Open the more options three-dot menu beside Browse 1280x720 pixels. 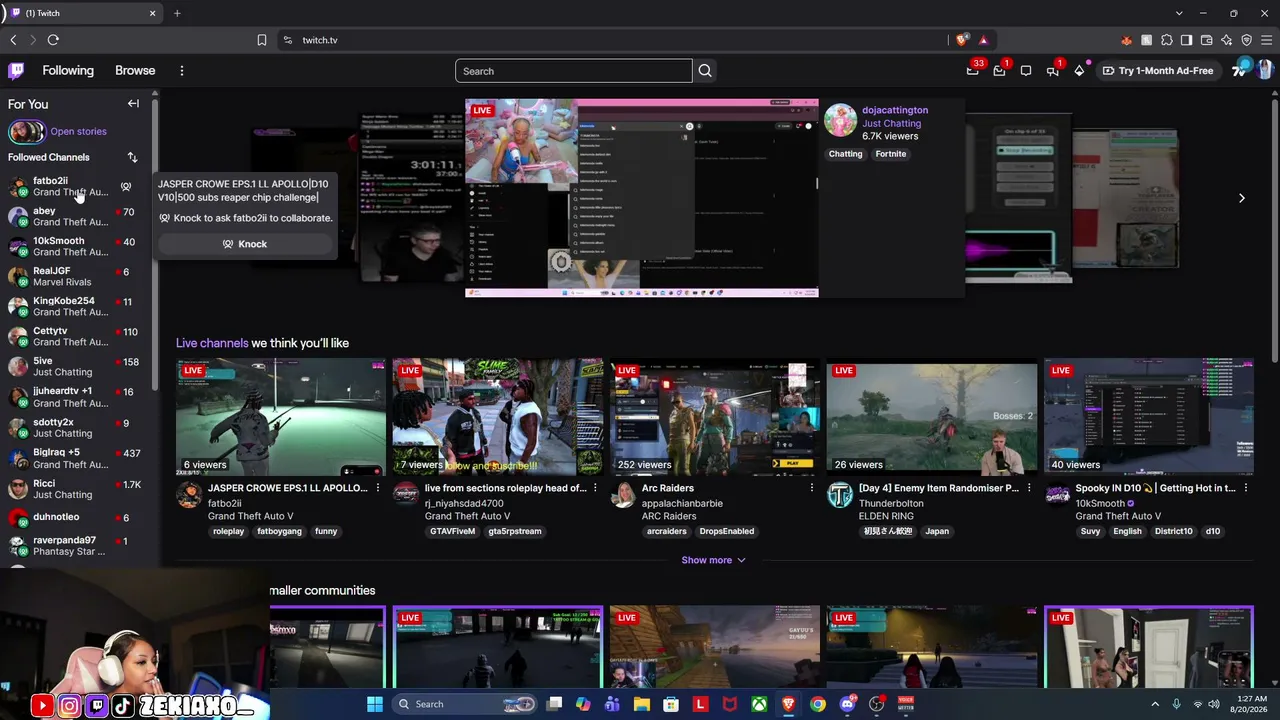(x=181, y=71)
